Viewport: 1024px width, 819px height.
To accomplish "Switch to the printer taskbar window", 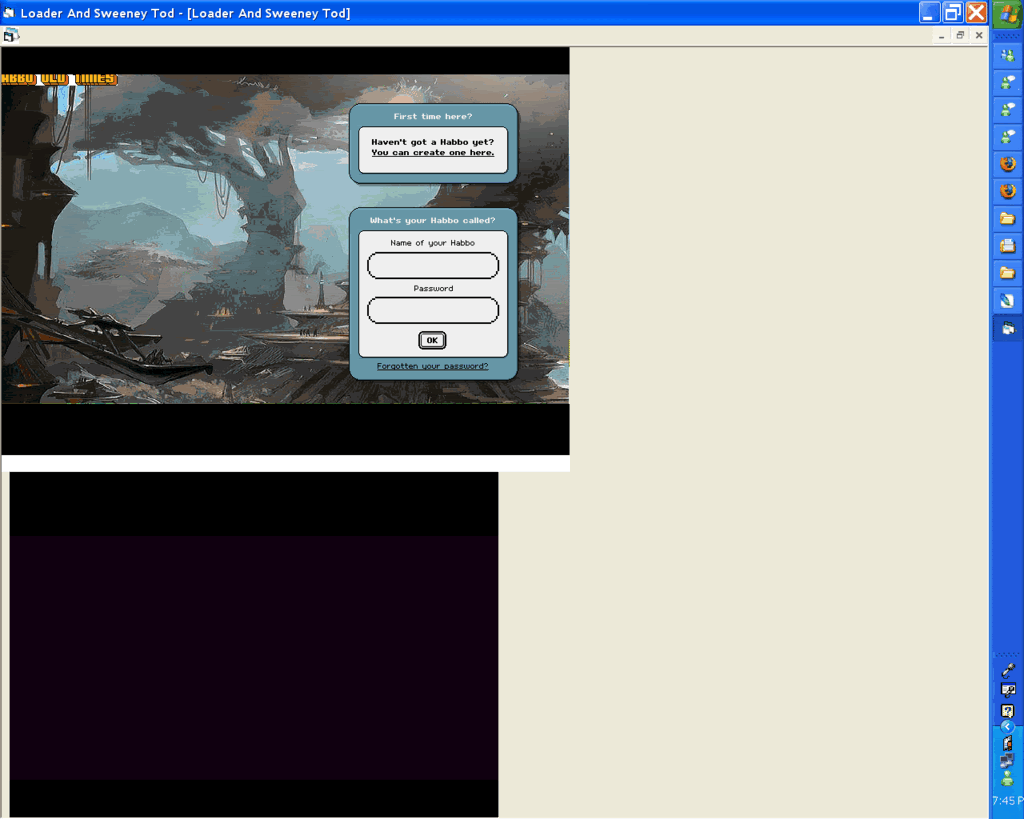I will (x=1007, y=245).
